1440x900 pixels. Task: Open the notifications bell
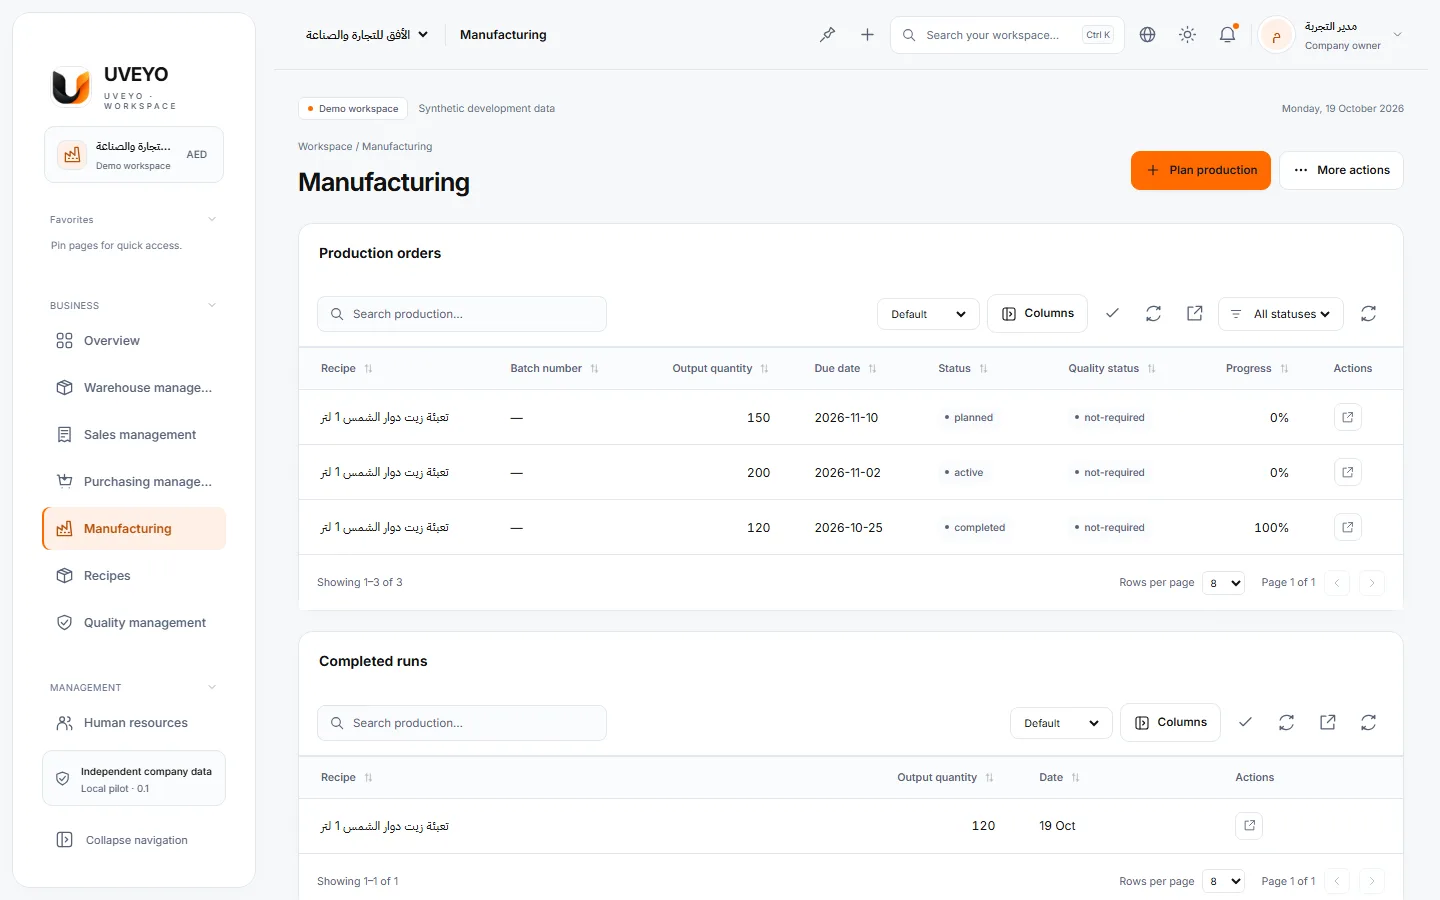(x=1227, y=35)
